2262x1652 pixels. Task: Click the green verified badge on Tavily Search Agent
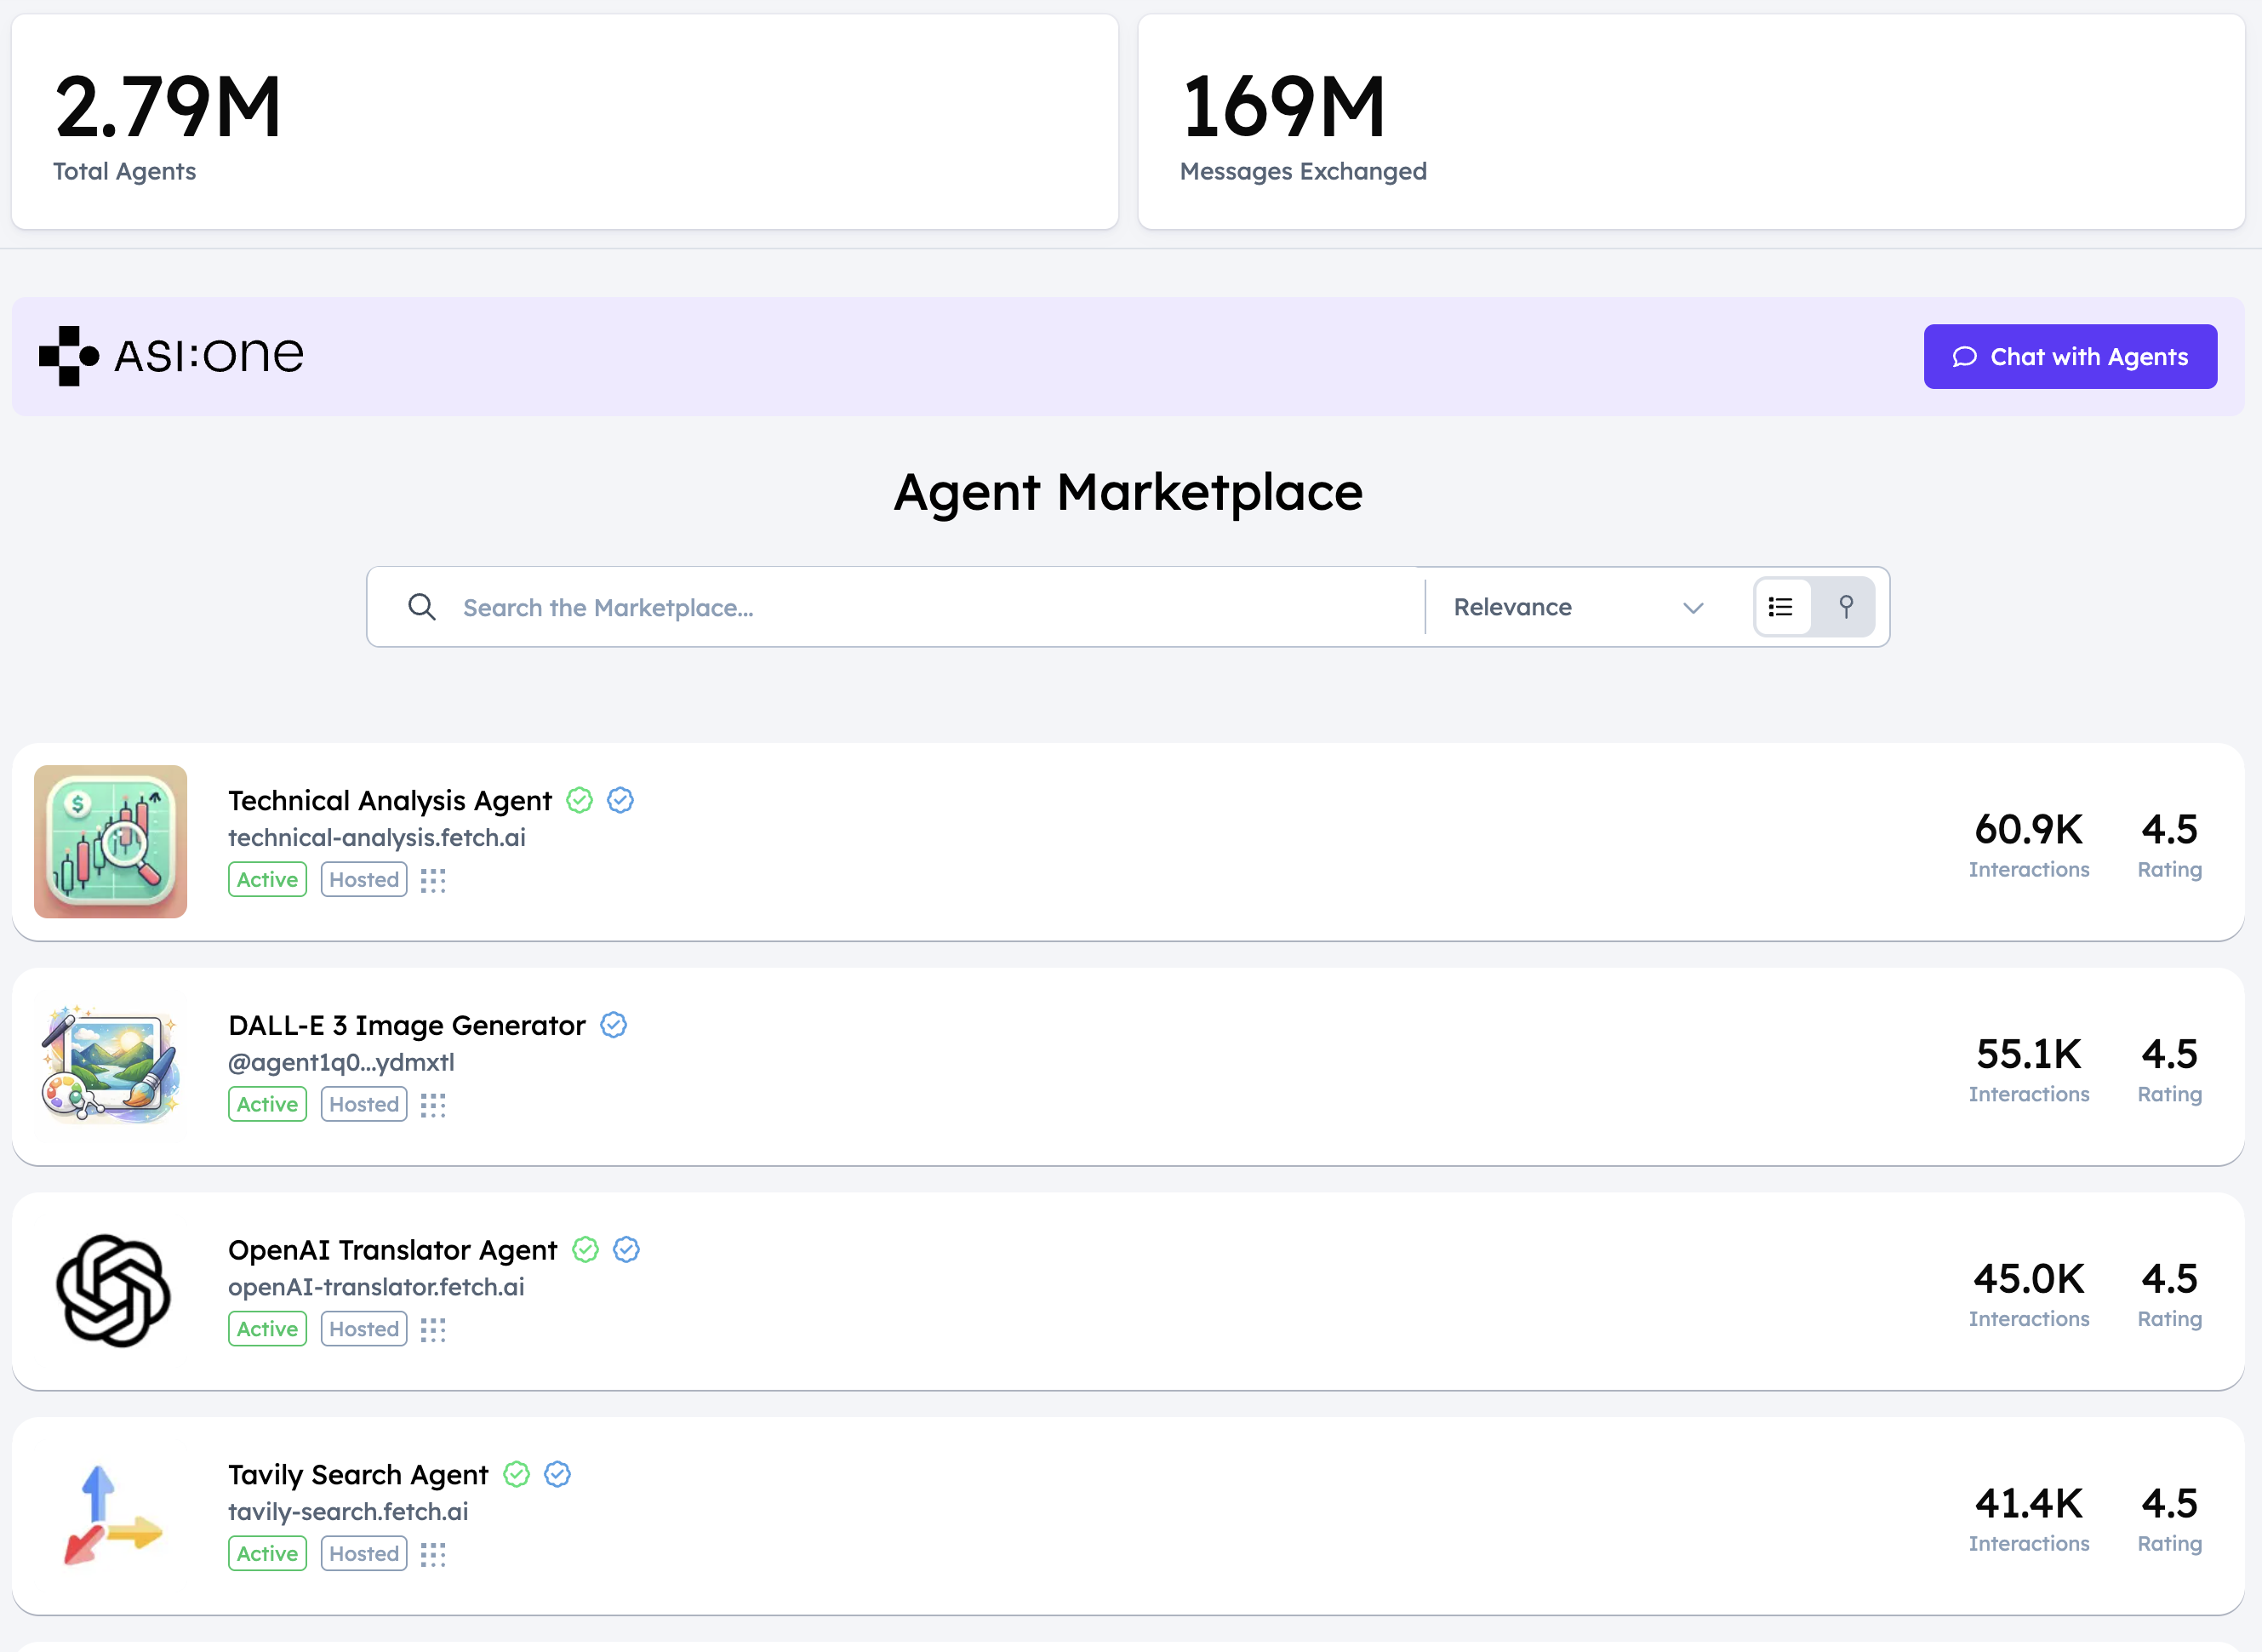coord(516,1474)
